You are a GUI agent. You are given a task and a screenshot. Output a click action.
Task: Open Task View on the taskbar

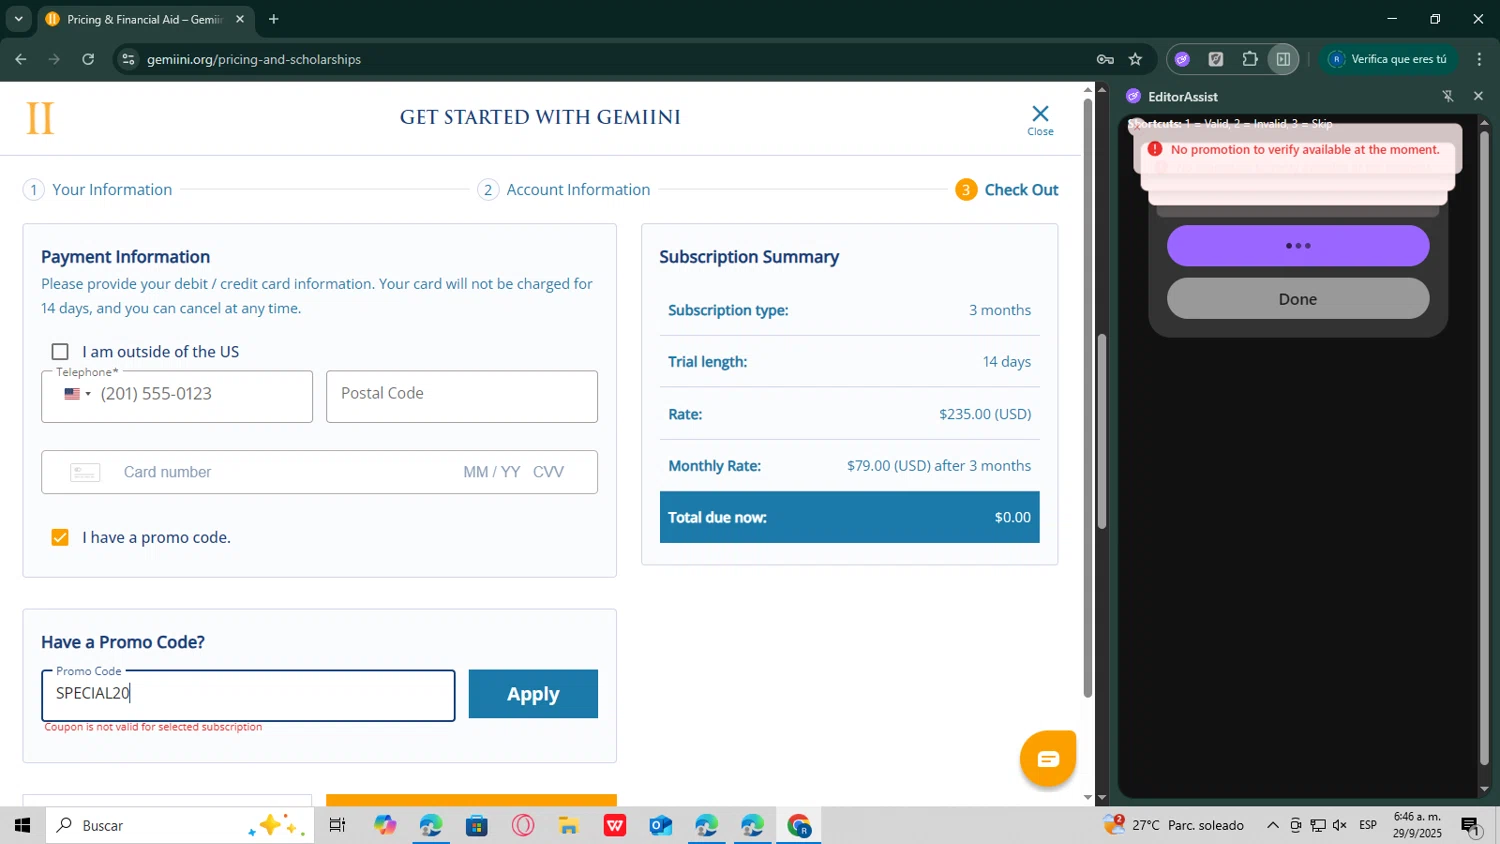click(337, 825)
